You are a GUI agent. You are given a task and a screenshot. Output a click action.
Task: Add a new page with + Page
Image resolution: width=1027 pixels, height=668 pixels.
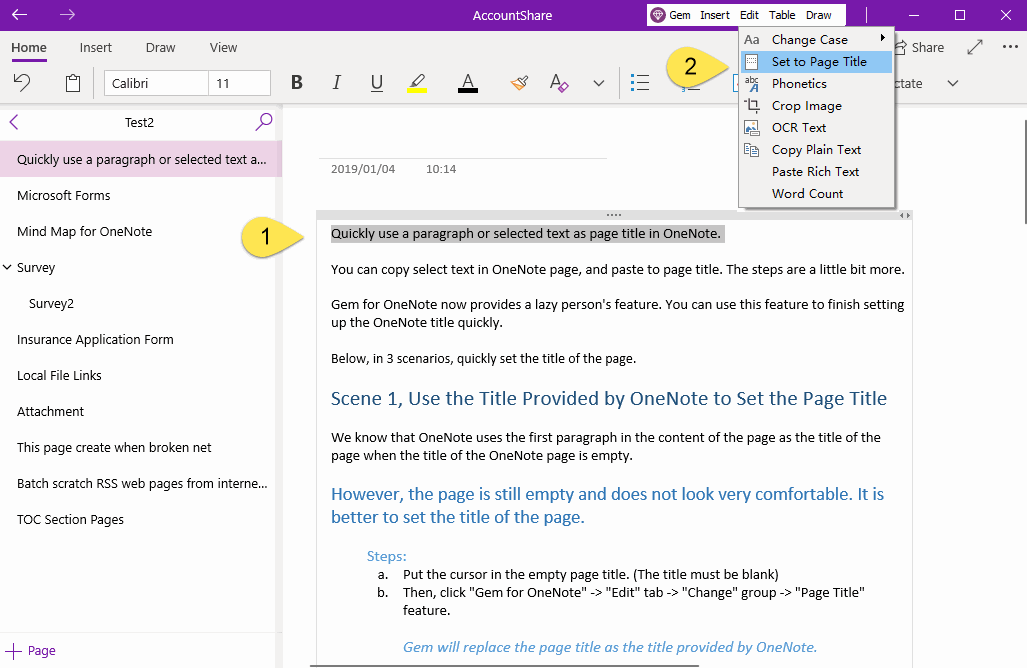30,650
